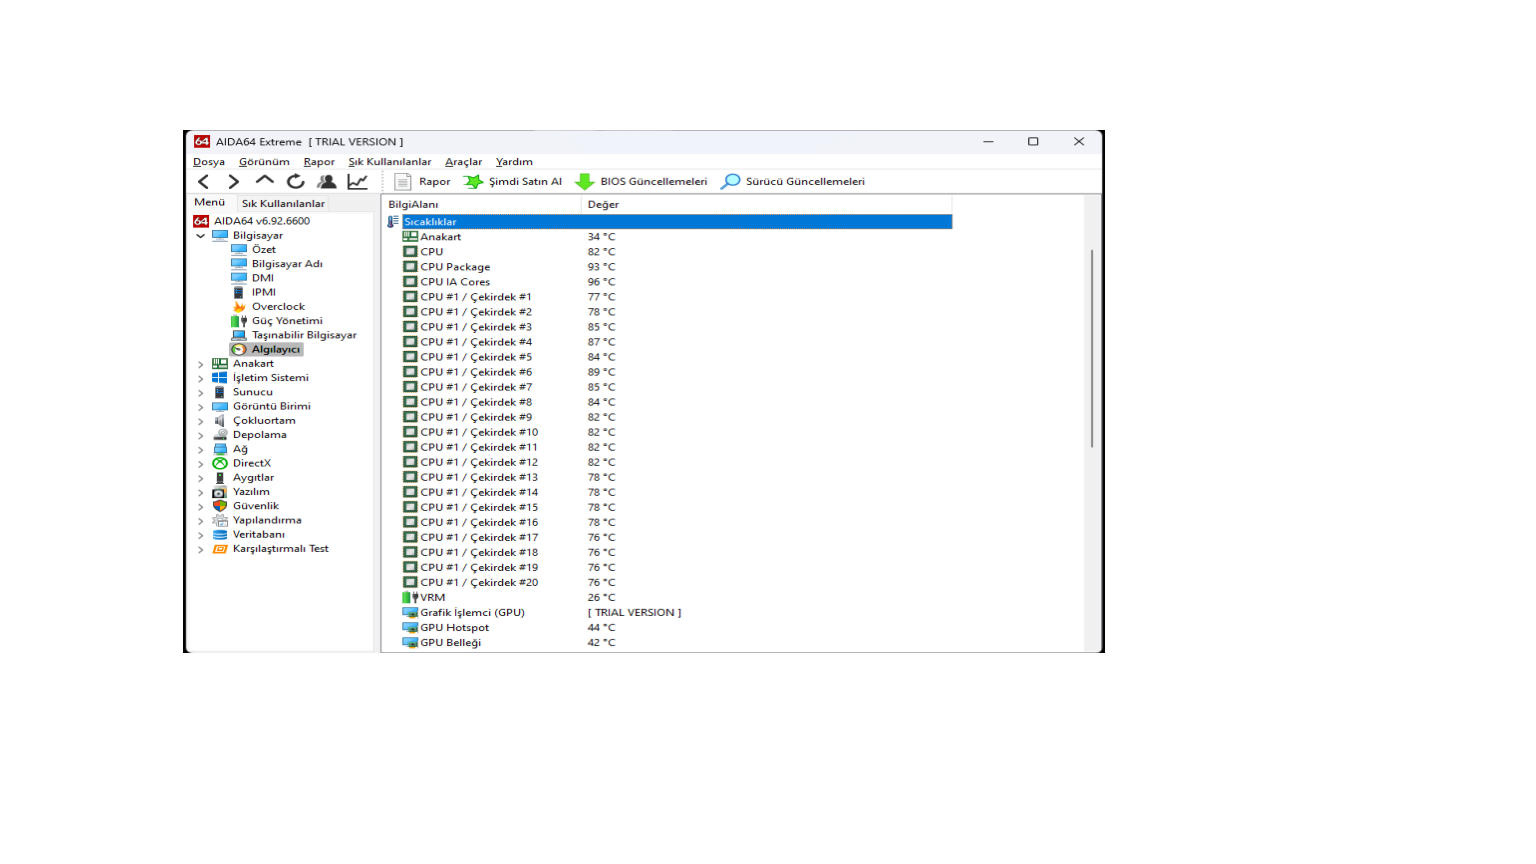Click the Çokluortam speaker icon

coord(220,421)
